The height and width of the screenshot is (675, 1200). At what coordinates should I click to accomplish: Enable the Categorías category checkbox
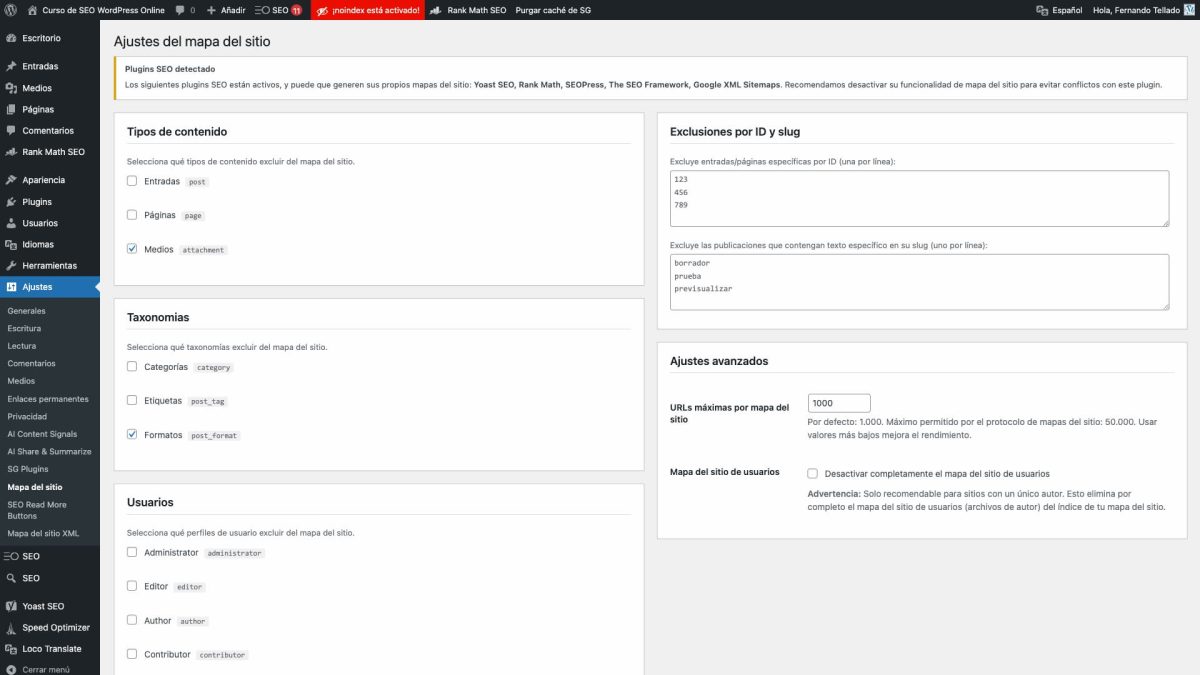[x=131, y=366]
